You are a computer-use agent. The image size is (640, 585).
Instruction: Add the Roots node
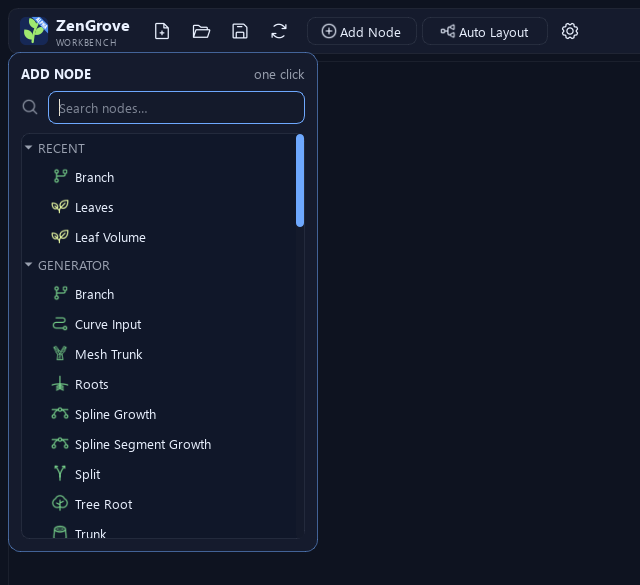tap(91, 385)
